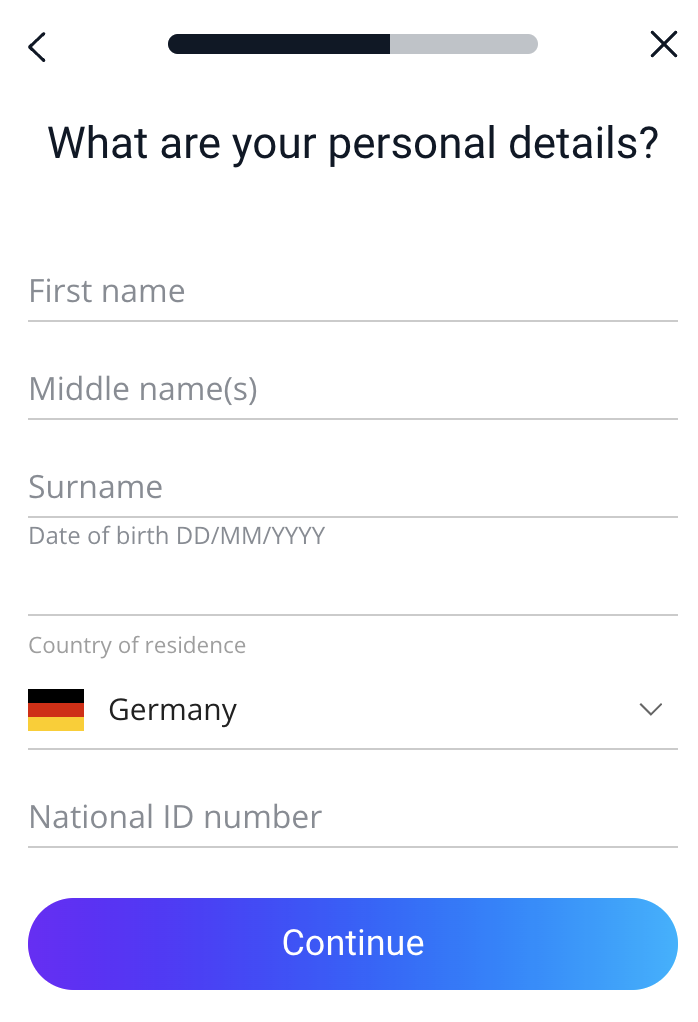The image size is (698, 1022).
Task: Click the National ID number field
Action: tap(352, 817)
